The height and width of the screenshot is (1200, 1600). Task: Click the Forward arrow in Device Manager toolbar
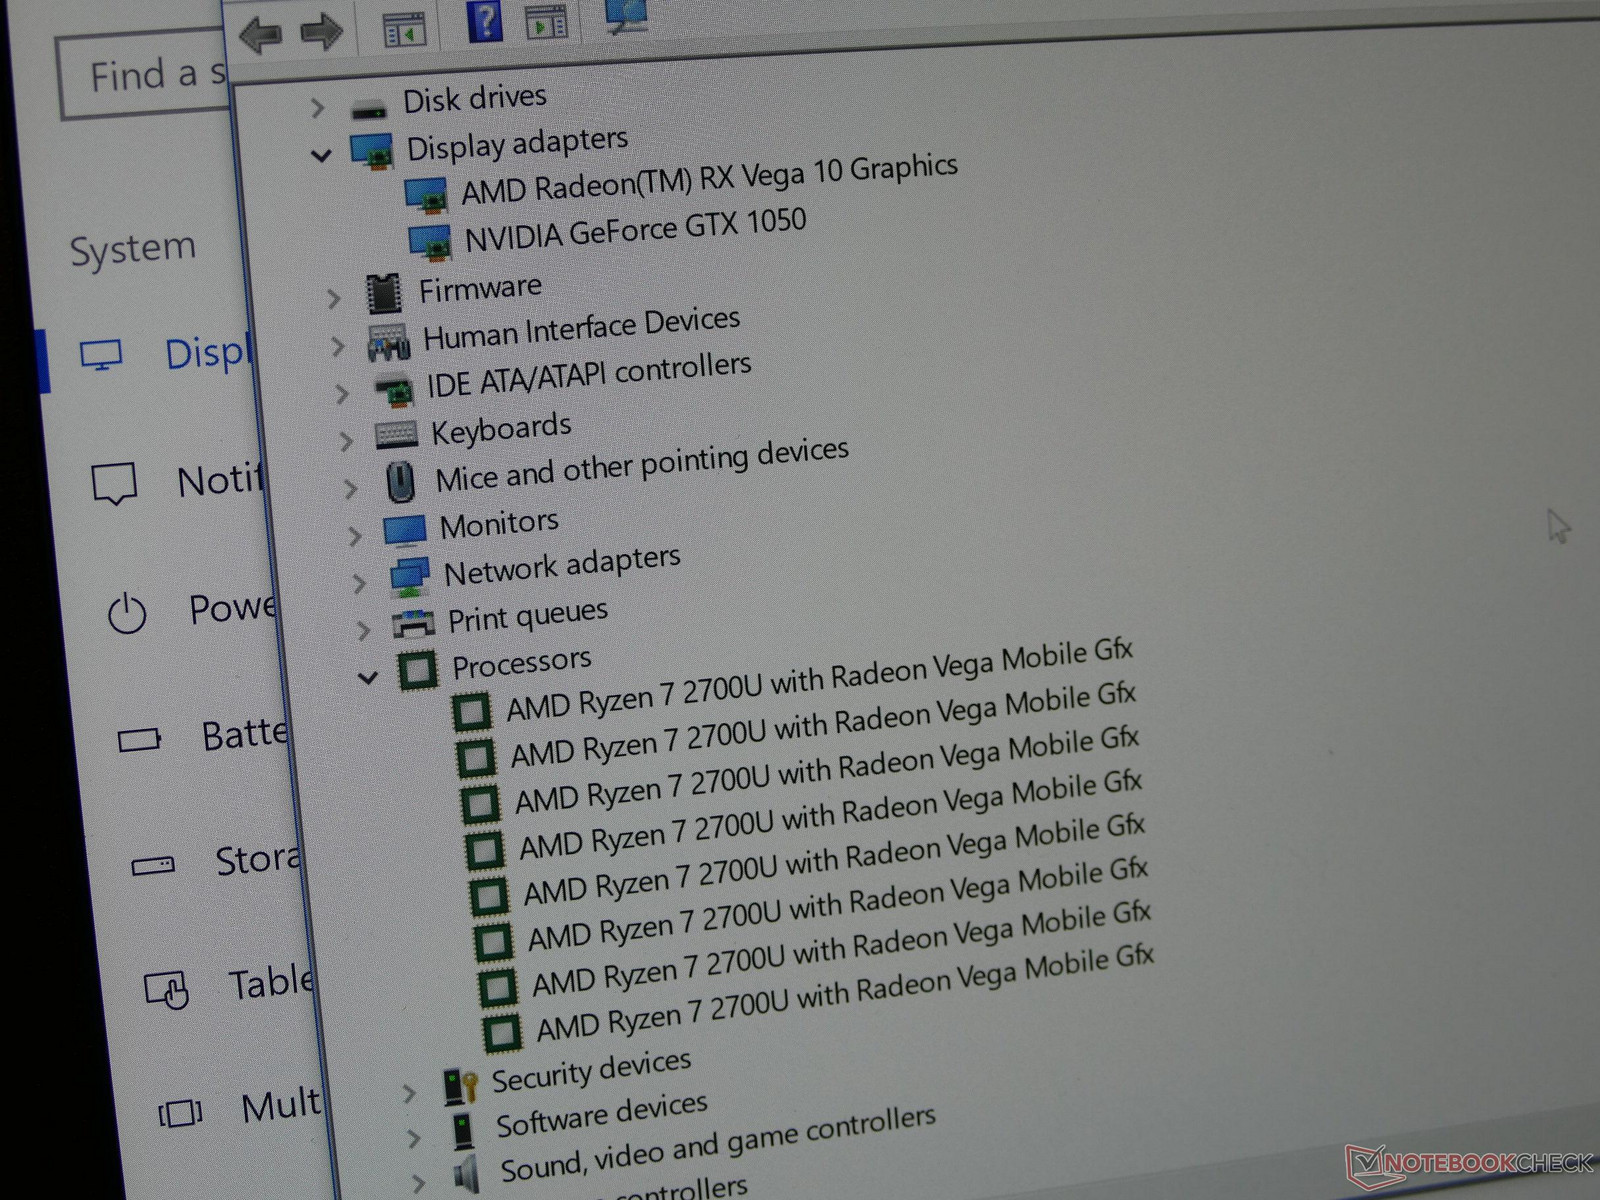321,31
